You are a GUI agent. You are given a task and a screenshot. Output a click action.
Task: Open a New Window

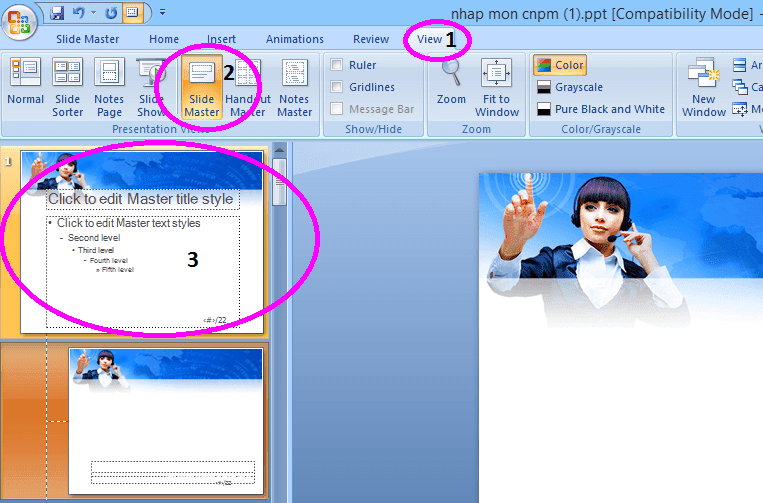(704, 88)
